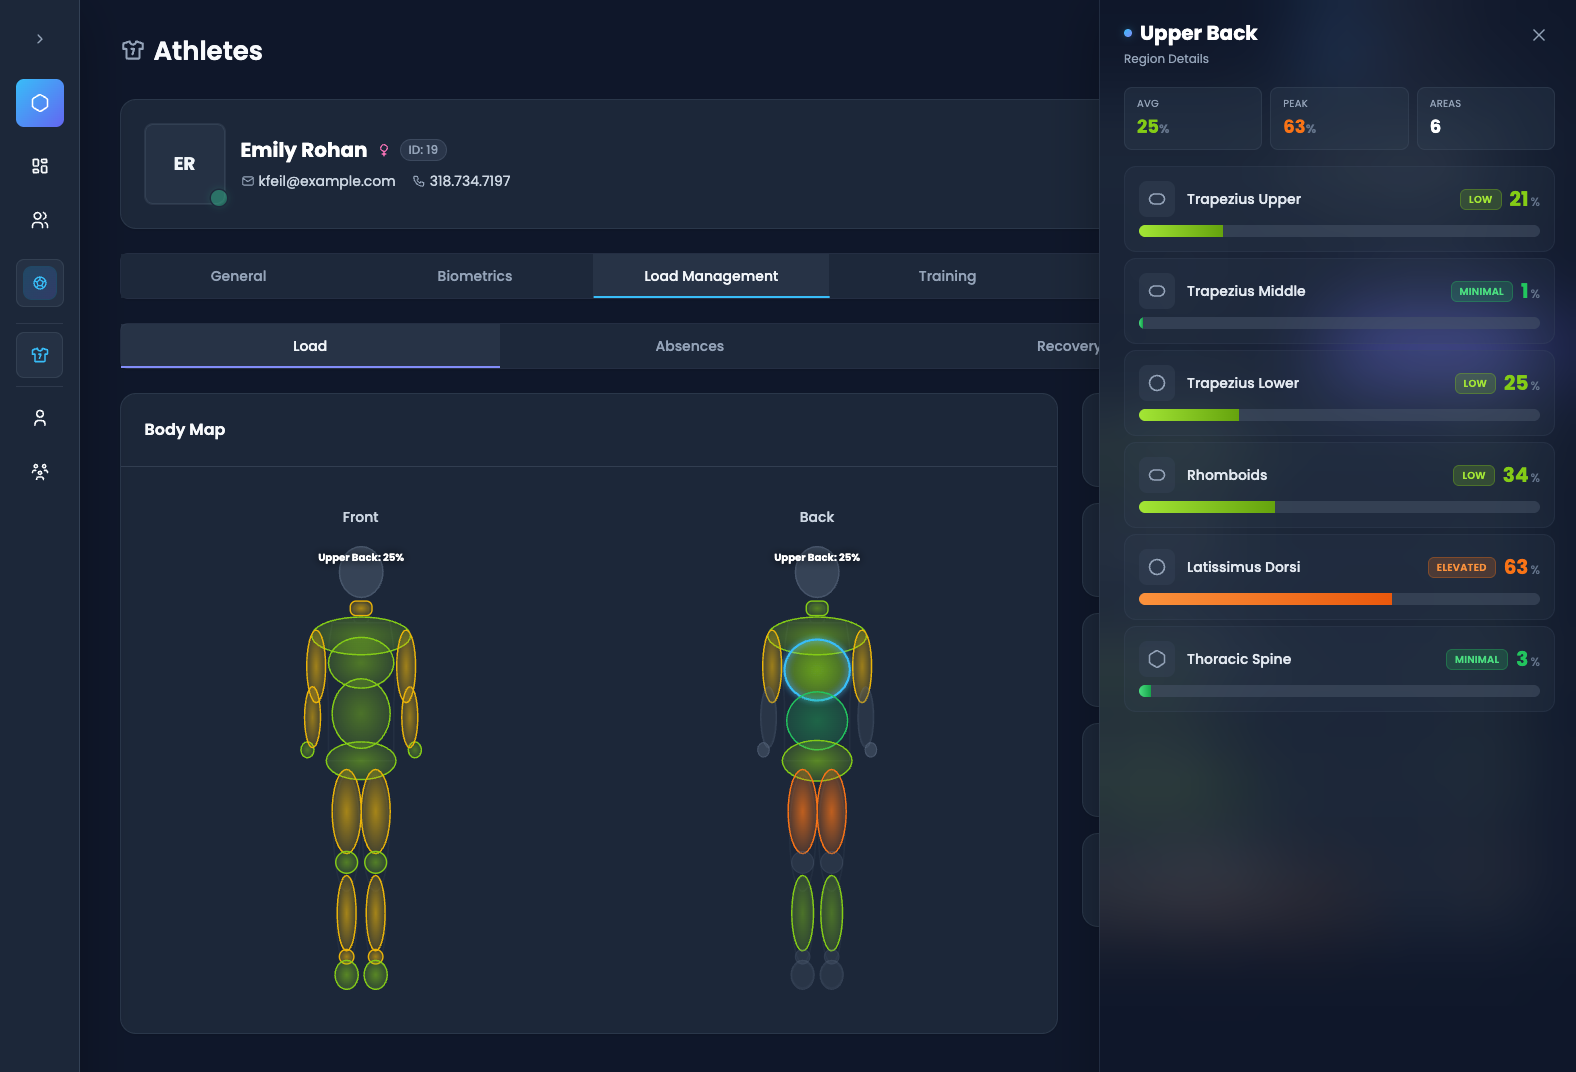Open the jersey Athletes icon in sidebar
Screen dimensions: 1576x1072
40,355
